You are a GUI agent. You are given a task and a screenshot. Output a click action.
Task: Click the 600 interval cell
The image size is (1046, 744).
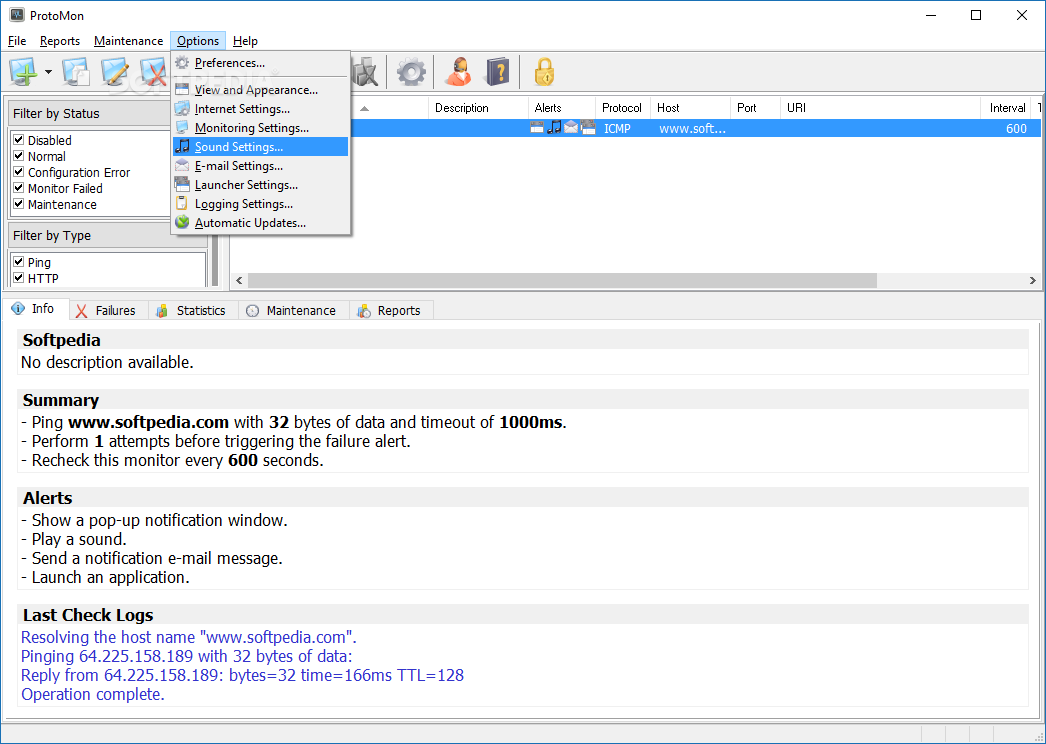tap(1016, 128)
